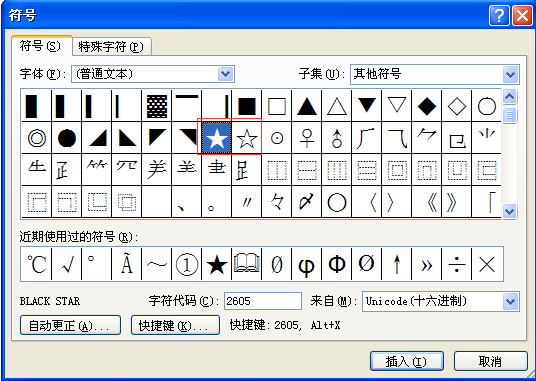
Task: Choose the white up-pointing triangle symbol
Action: [x=337, y=106]
